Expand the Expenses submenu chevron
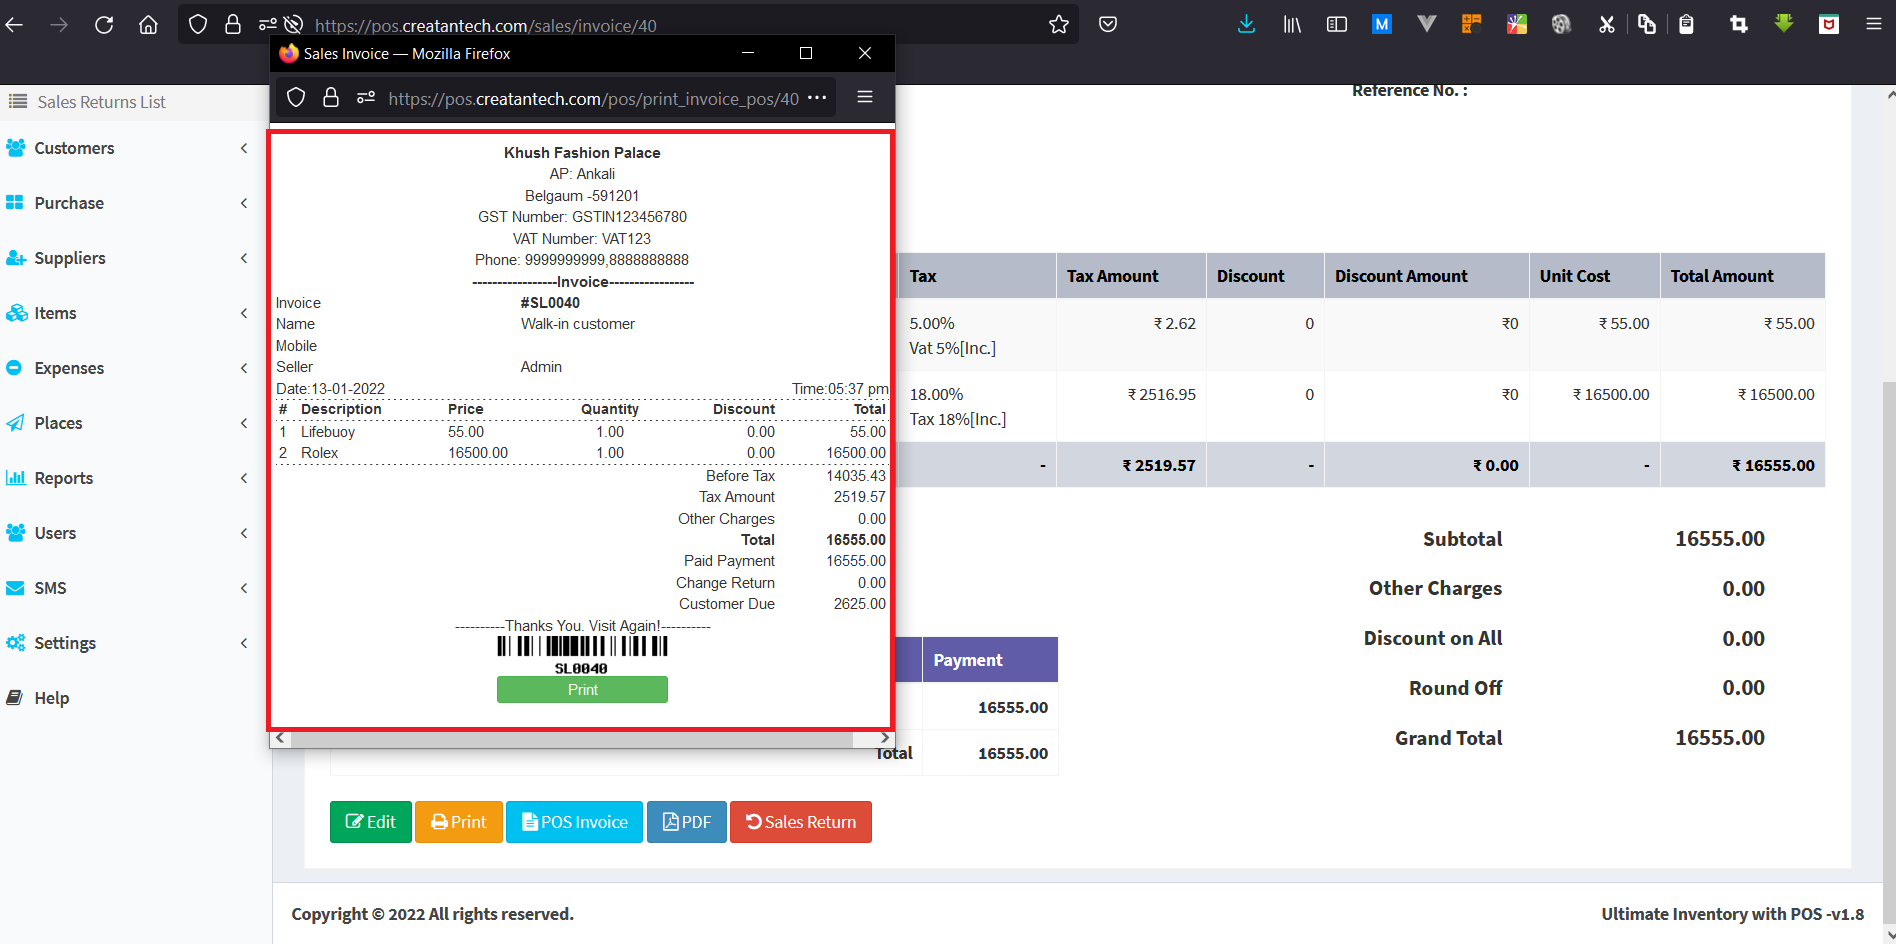 [244, 368]
